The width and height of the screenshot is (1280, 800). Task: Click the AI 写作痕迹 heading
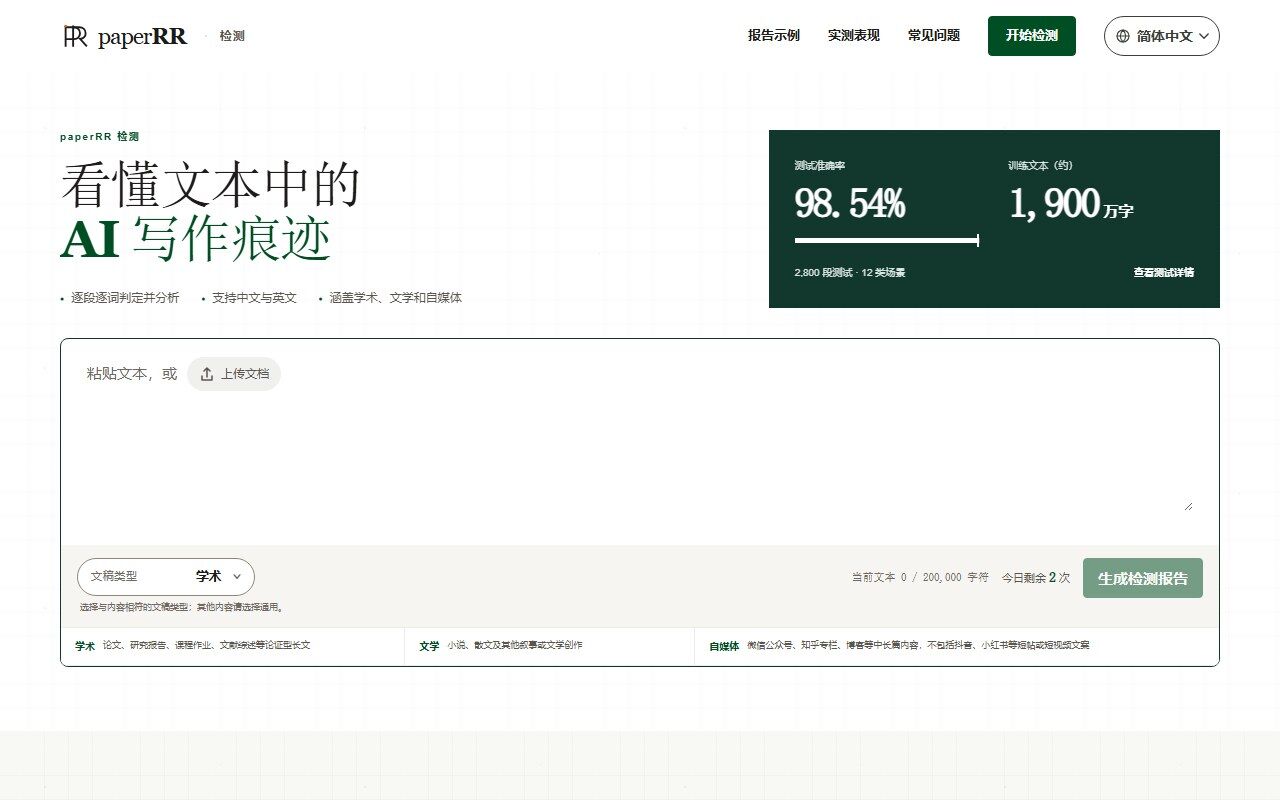(x=195, y=240)
